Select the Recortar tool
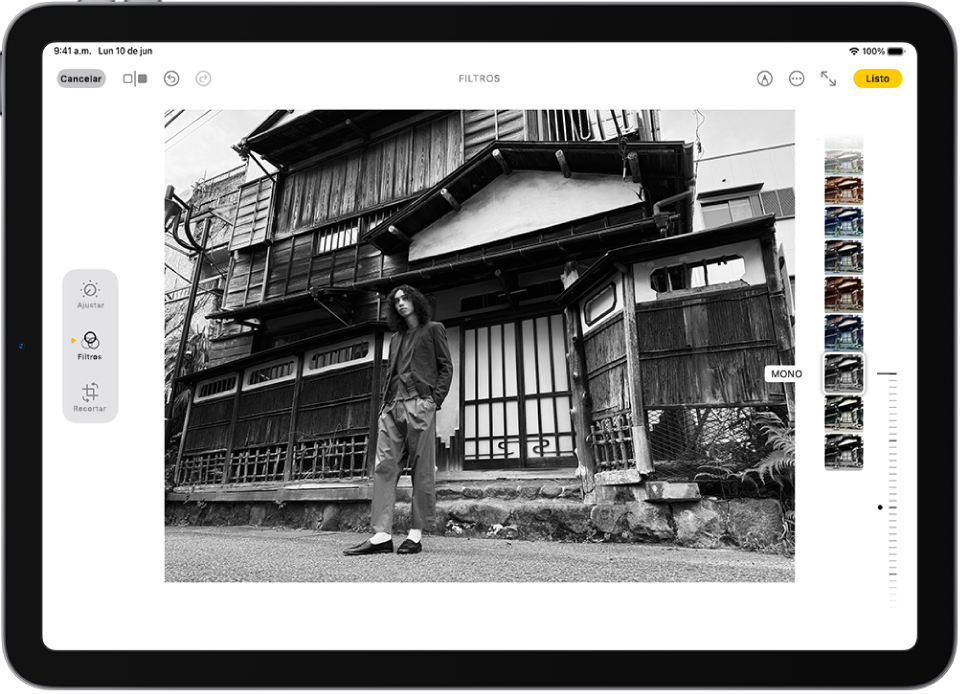The image size is (960, 694). coord(90,398)
